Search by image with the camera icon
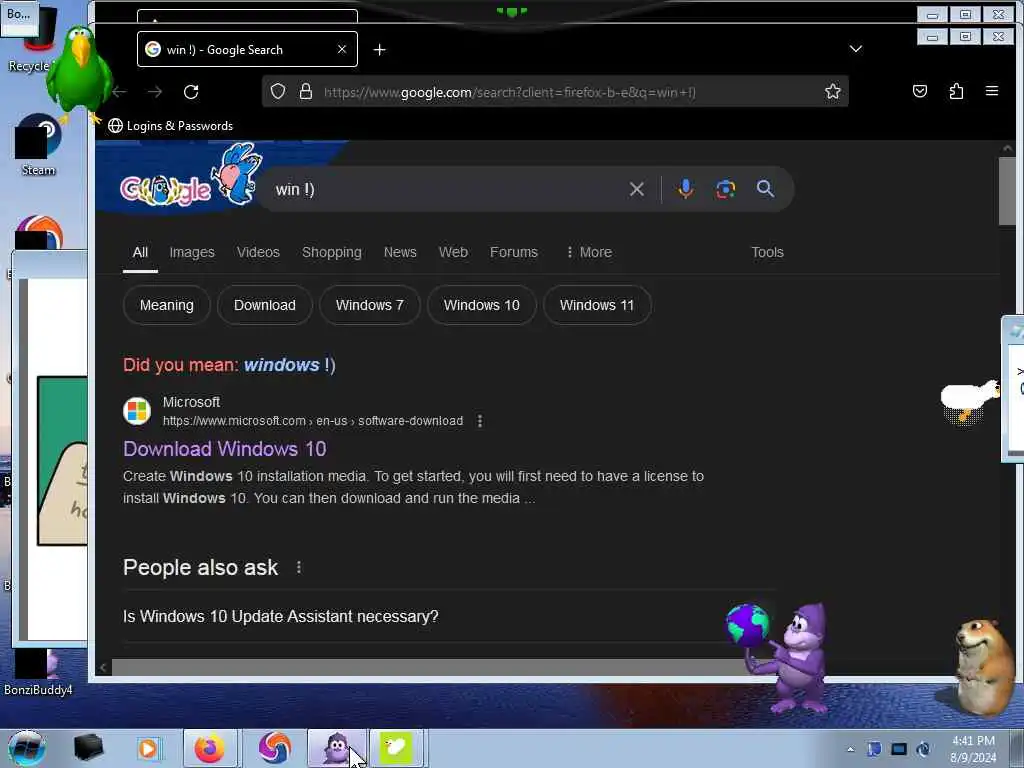Screen dimensions: 1024x768 726,189
